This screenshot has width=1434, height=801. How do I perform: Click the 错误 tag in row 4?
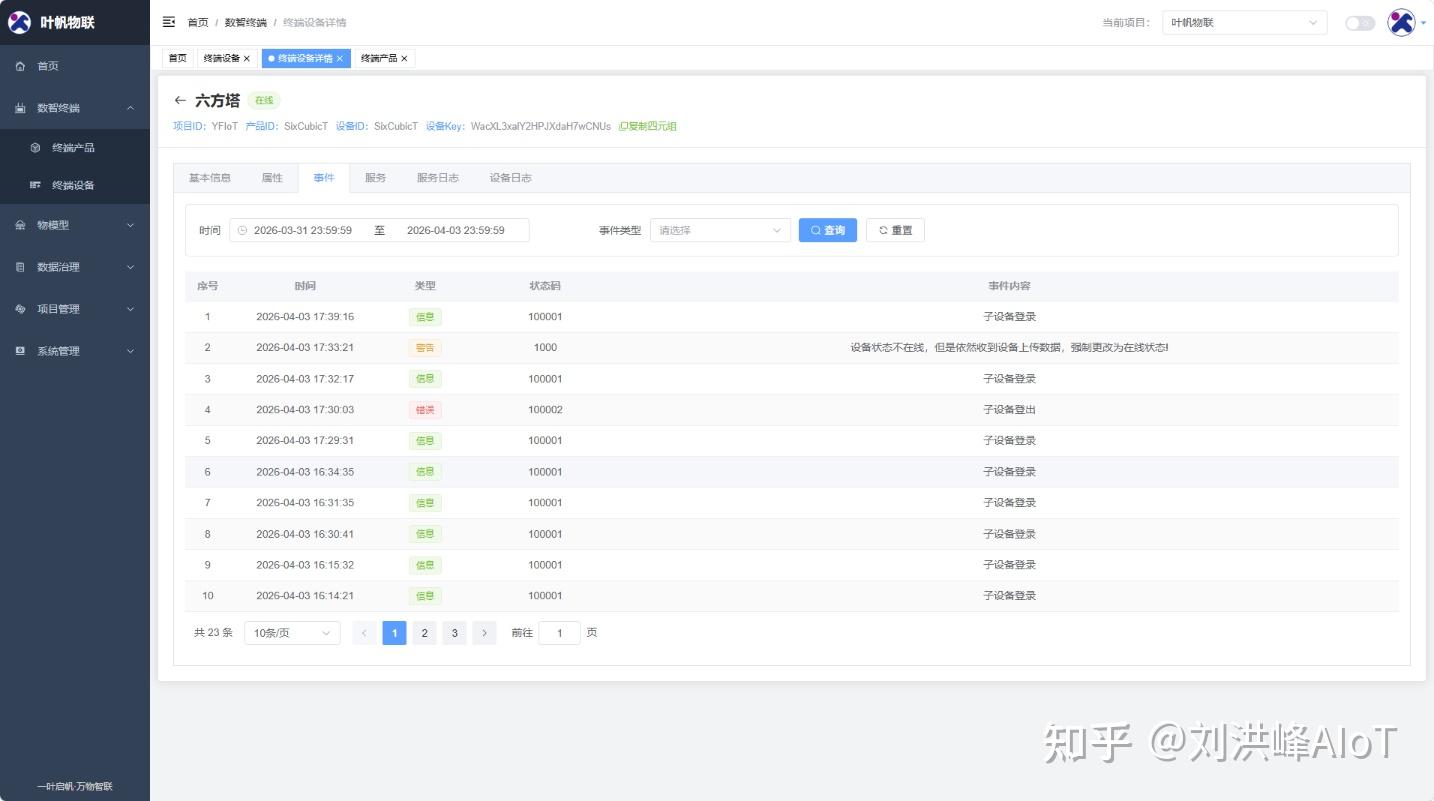click(425, 410)
